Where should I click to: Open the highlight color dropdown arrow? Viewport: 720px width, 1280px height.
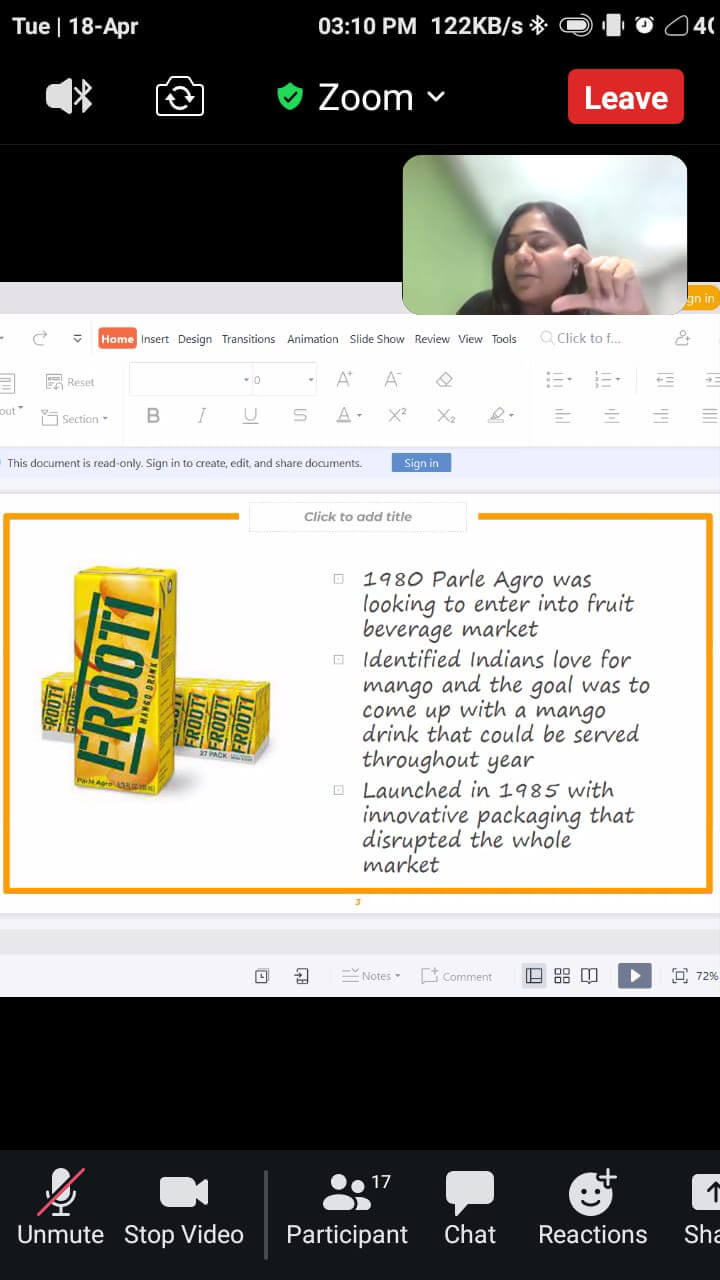(511, 416)
